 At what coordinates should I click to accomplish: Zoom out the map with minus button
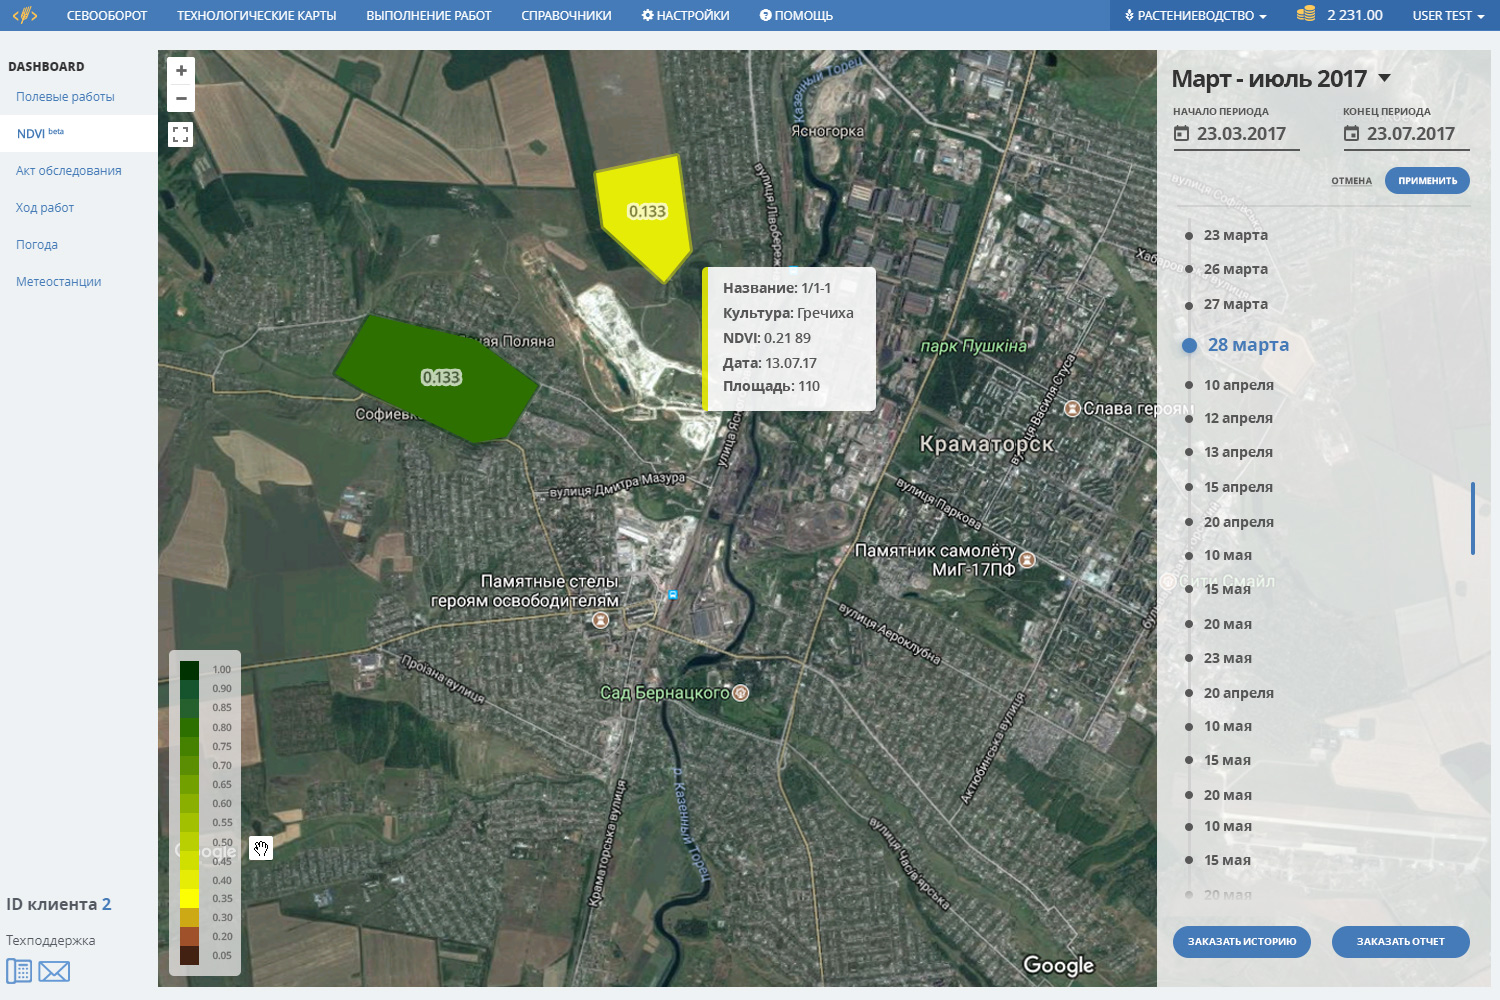181,98
